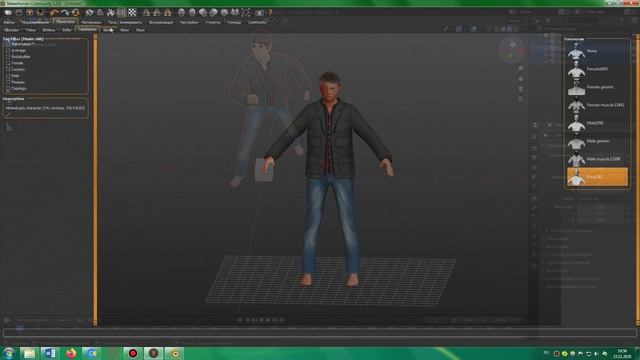Select the None topology entry
Screen dimensions: 640x360
(x=598, y=51)
